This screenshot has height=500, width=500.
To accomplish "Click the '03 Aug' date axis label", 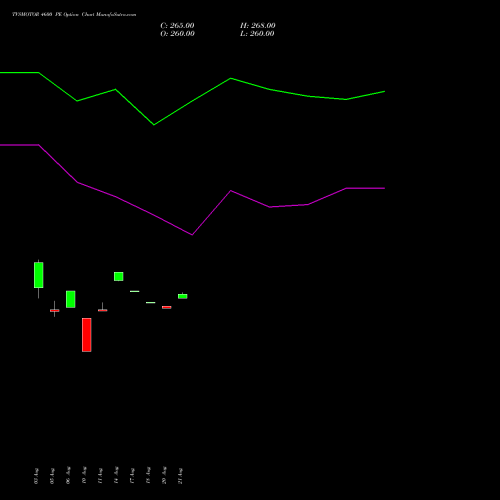I will [x=36, y=476].
